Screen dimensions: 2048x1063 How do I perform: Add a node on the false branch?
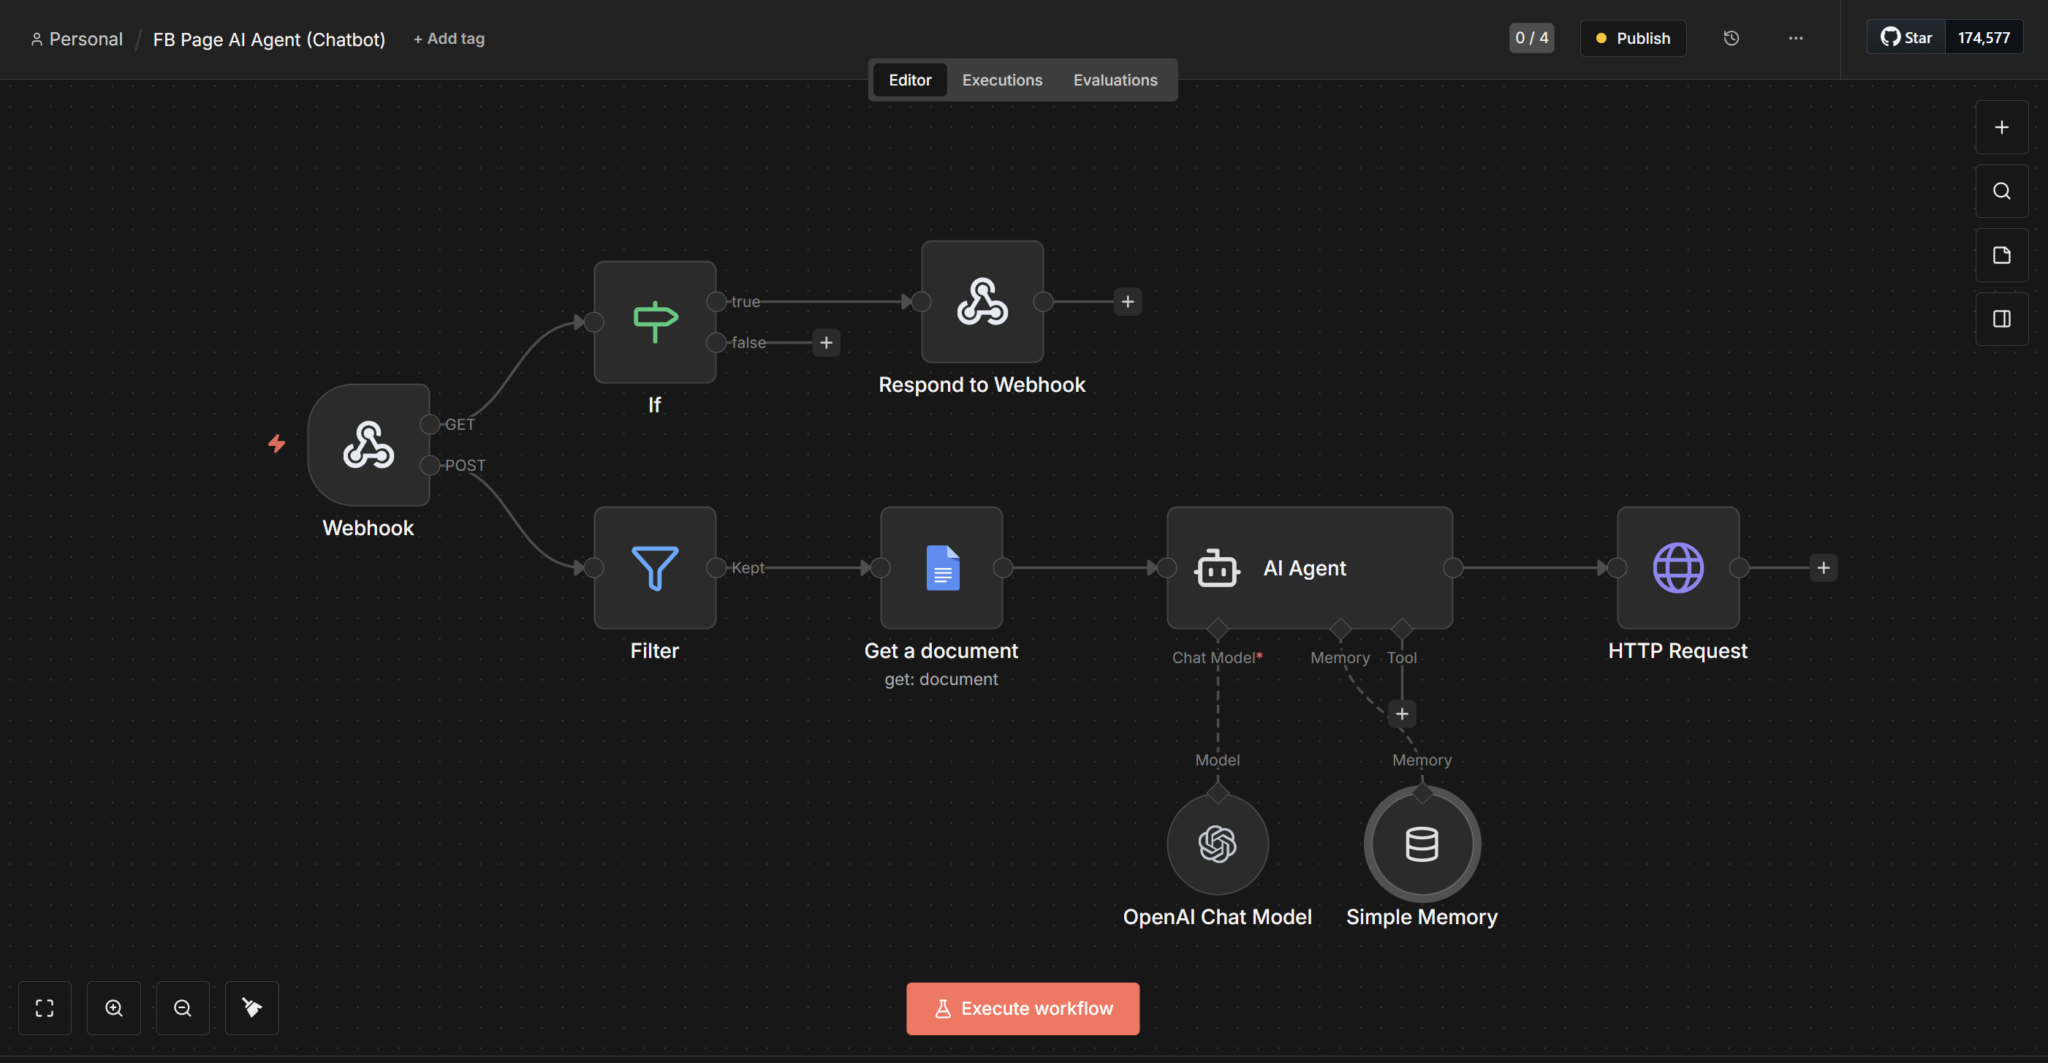click(x=826, y=342)
